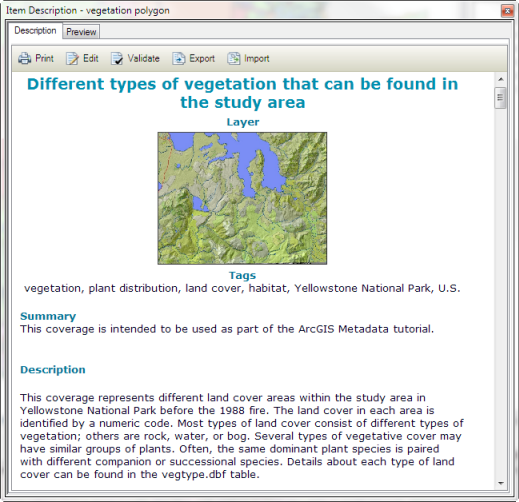519x502 pixels.
Task: Click the Validate checkmark document icon
Action: (117, 59)
